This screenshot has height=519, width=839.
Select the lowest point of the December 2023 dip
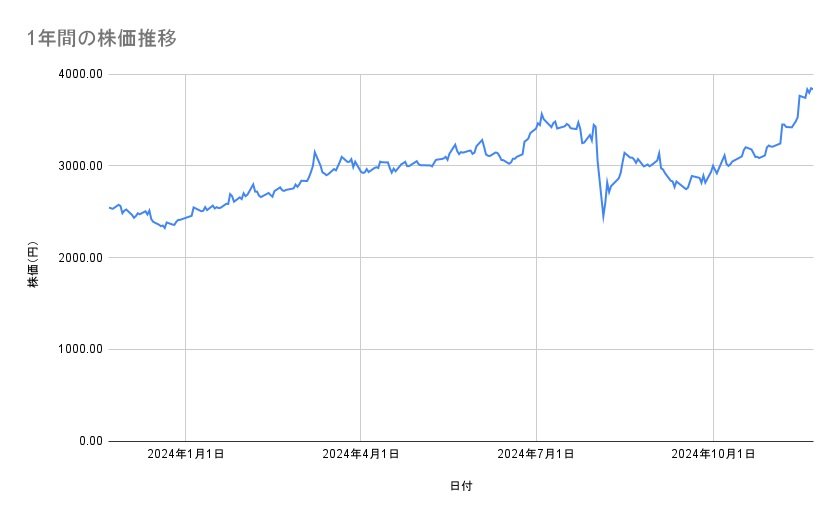(x=165, y=228)
